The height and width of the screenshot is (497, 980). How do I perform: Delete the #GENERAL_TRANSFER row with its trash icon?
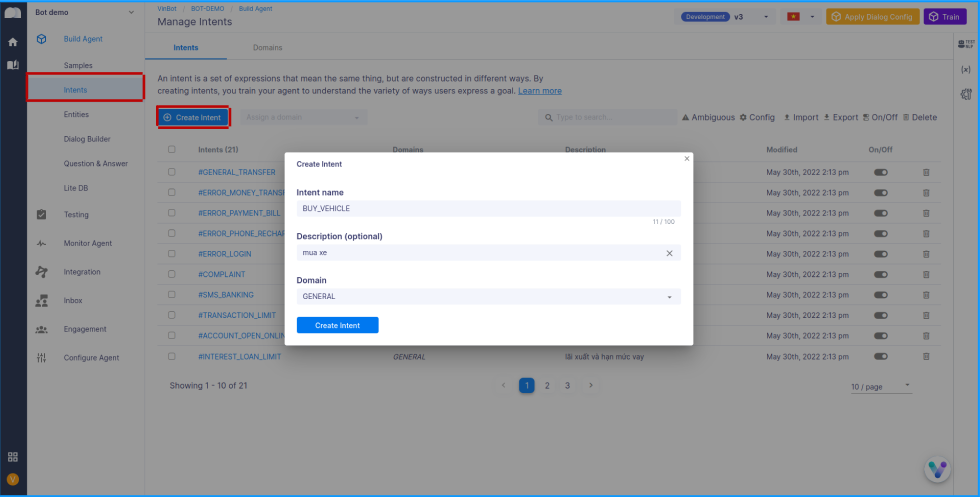pyautogui.click(x=926, y=172)
